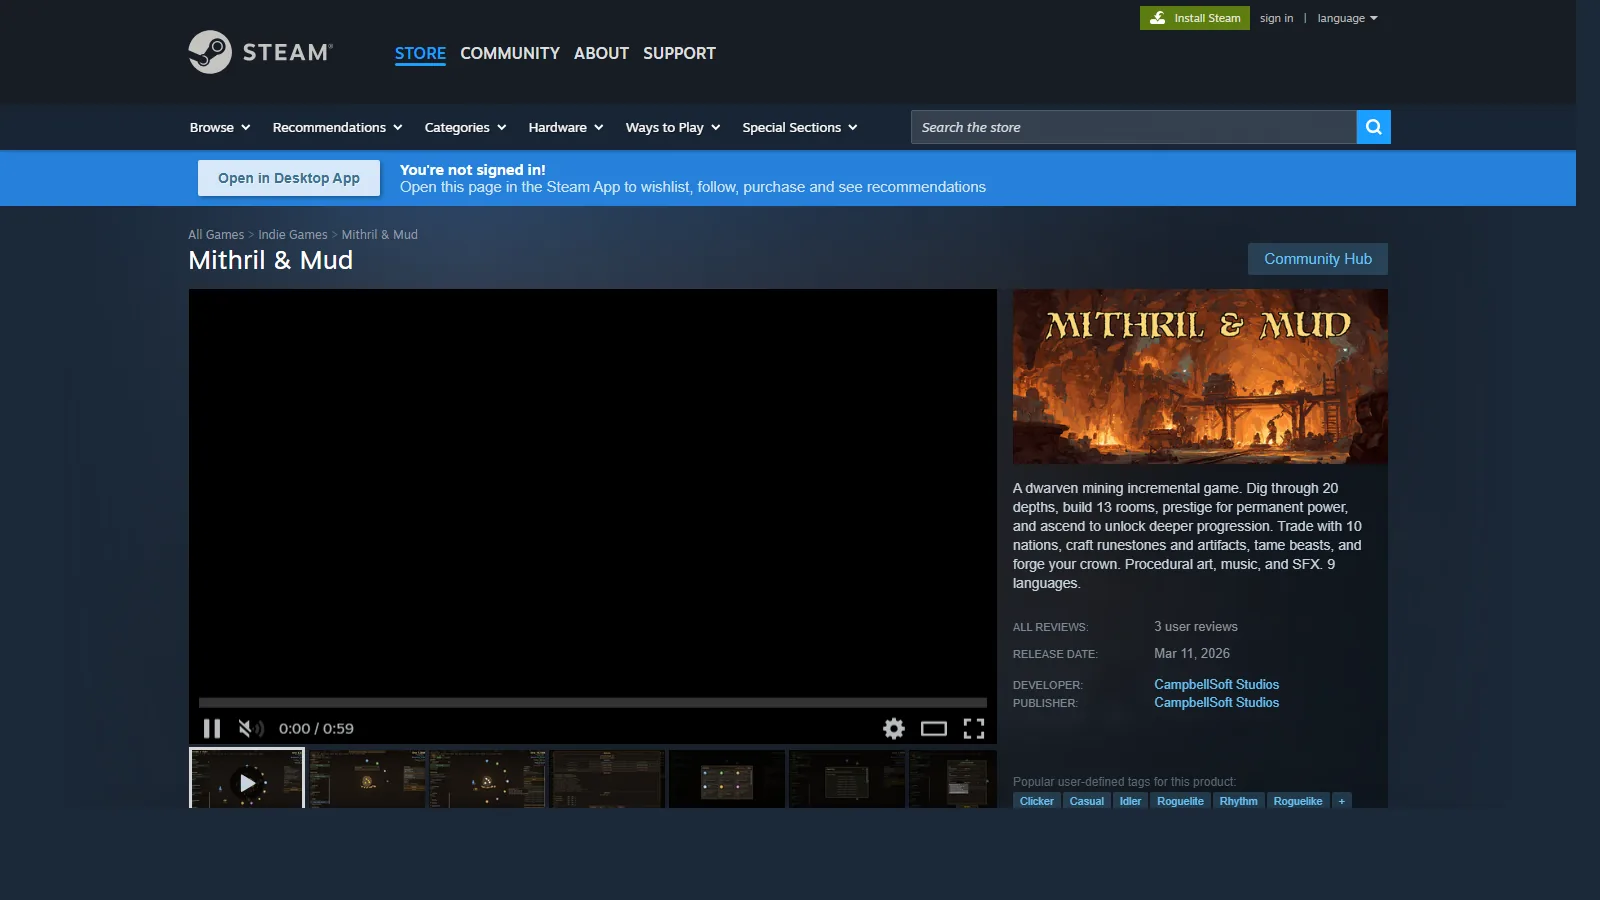This screenshot has height=900, width=1600.
Task: Unmute the trailer audio
Action: point(250,728)
